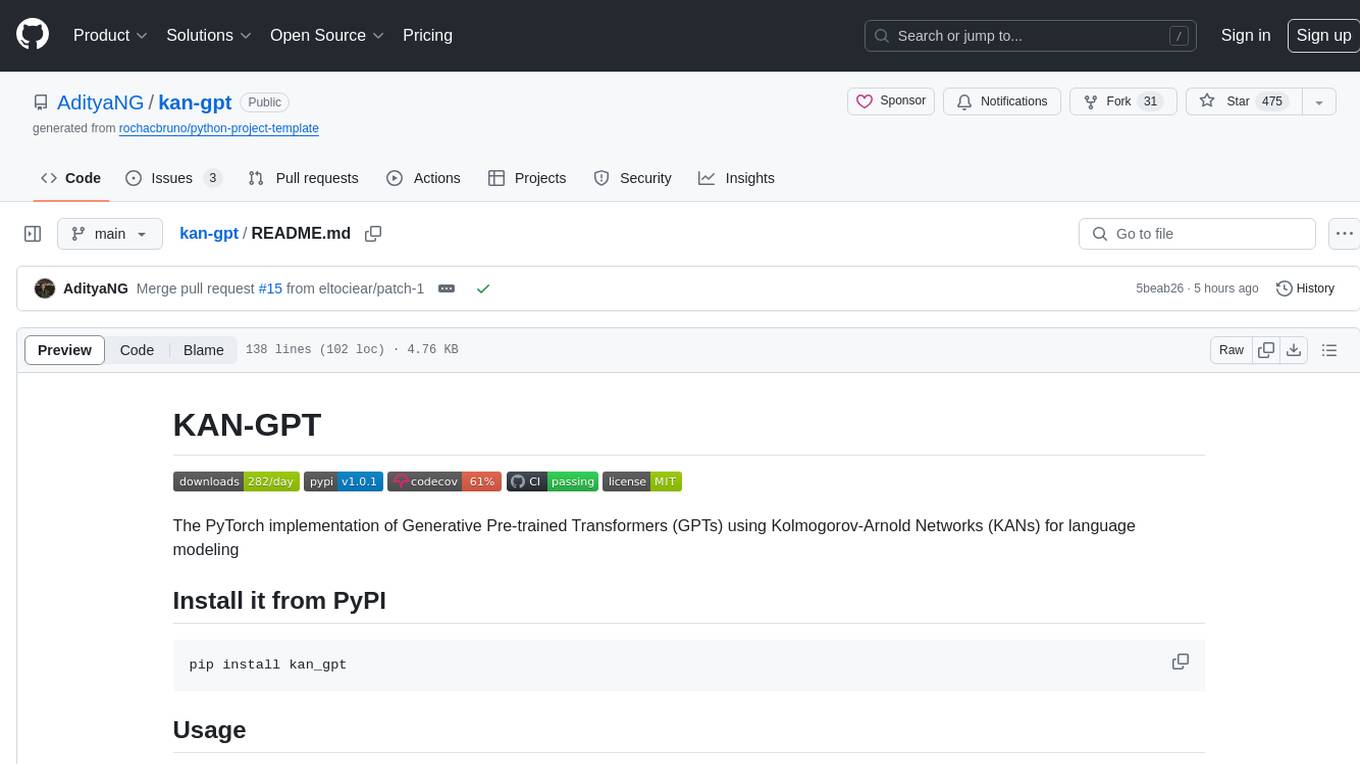This screenshot has width=1360, height=764.
Task: Open rochacbruno/python-project-template link
Action: click(x=219, y=128)
